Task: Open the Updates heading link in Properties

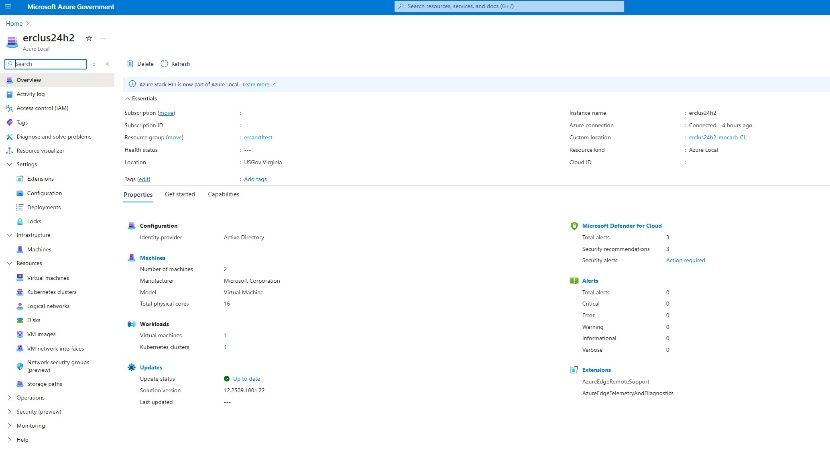Action: point(151,367)
